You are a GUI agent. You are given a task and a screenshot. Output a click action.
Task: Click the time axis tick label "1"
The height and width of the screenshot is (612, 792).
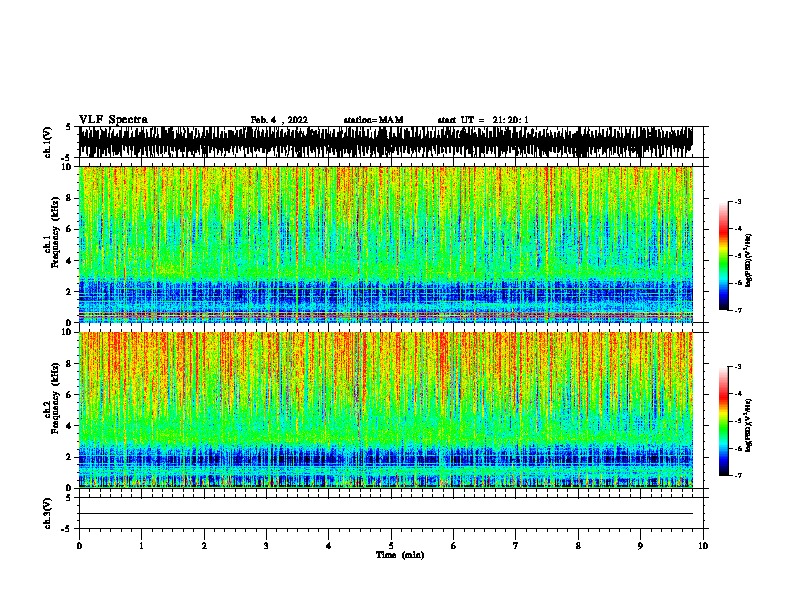(x=141, y=546)
